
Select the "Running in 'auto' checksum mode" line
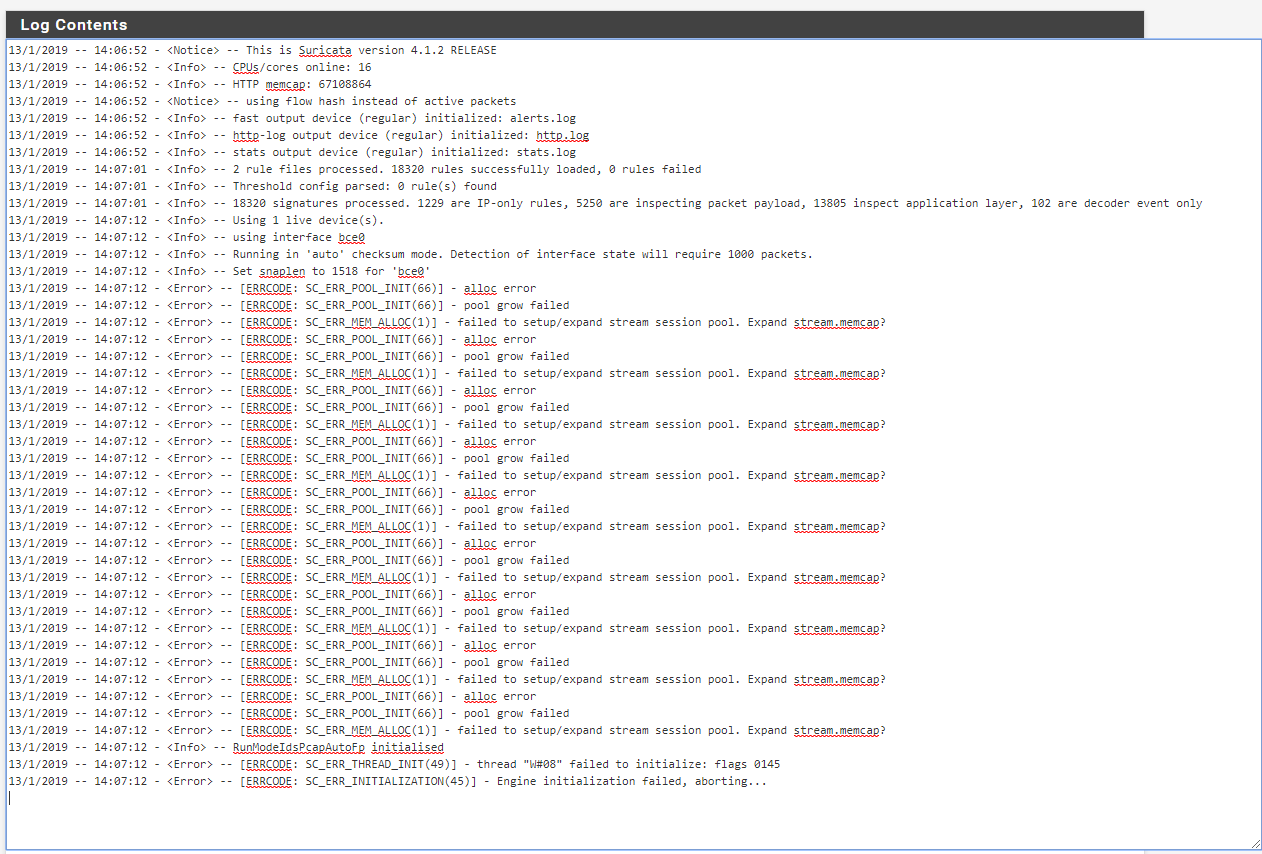click(410, 254)
